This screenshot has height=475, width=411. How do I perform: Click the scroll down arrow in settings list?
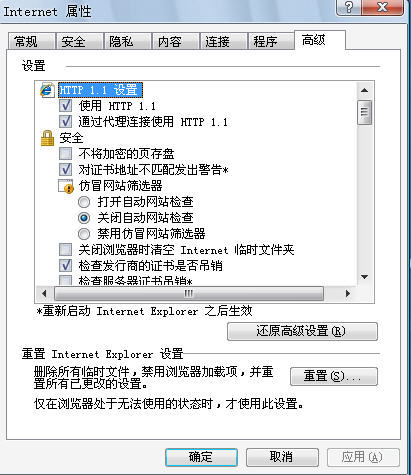click(x=364, y=277)
